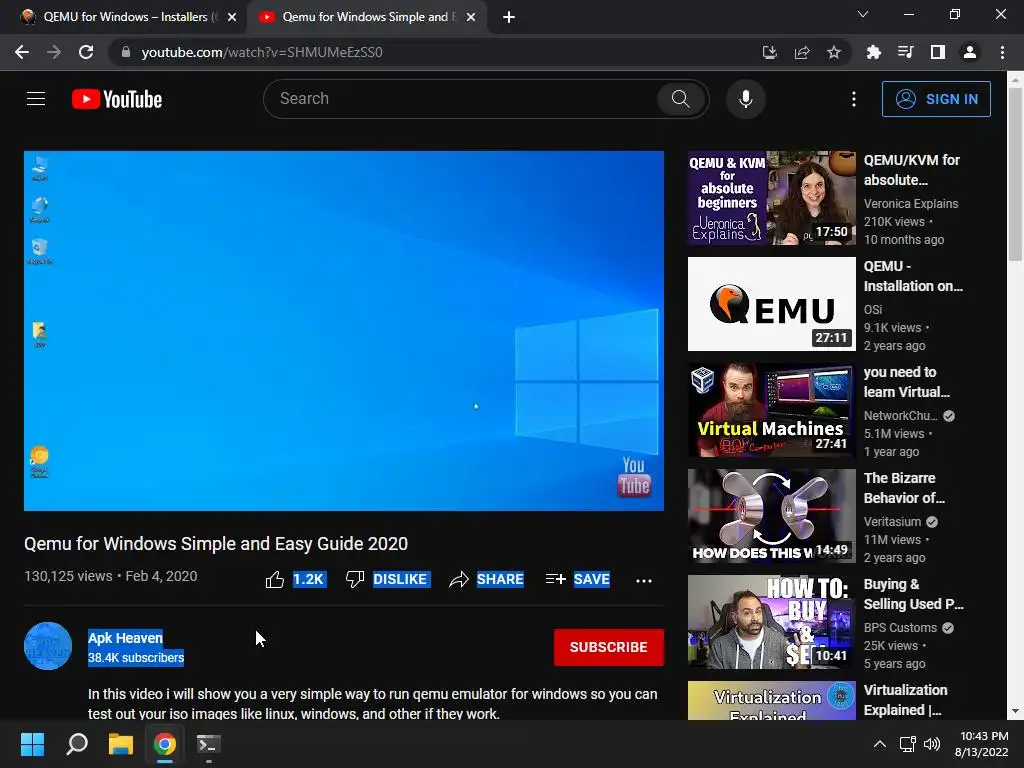Screen dimensions: 1024x768
Task: Open 'you need to learn Virtual...' title
Action: pyautogui.click(x=906, y=382)
